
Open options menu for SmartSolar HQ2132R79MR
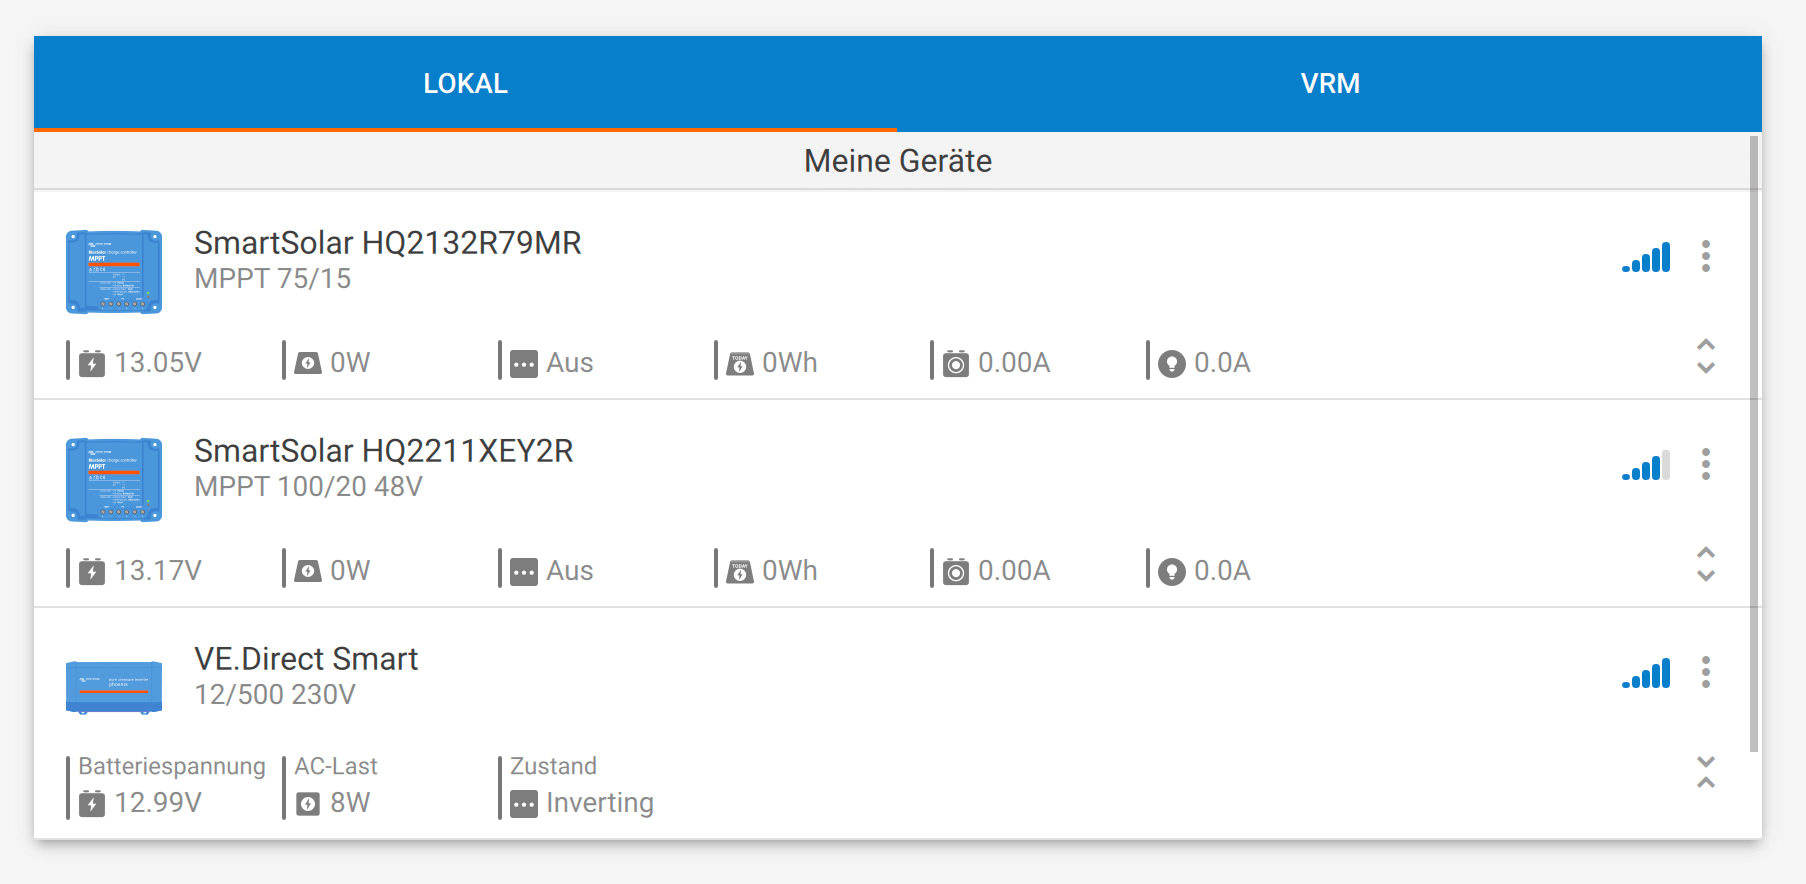pyautogui.click(x=1706, y=256)
